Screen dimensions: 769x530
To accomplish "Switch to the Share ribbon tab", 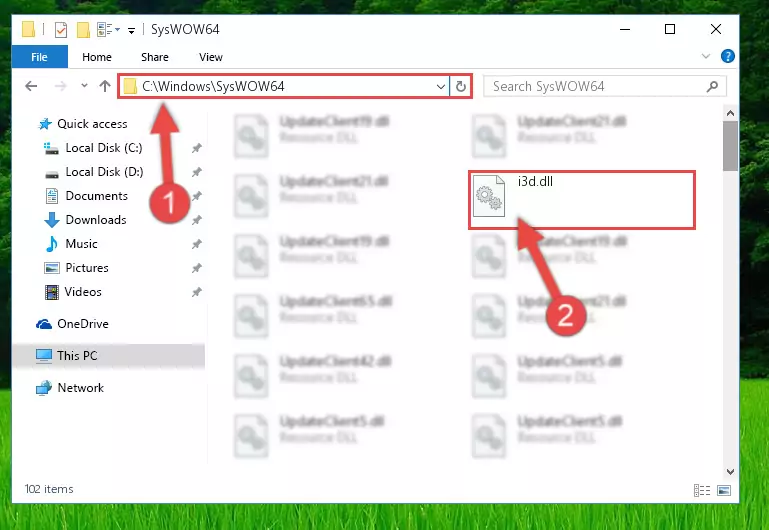I will (154, 57).
